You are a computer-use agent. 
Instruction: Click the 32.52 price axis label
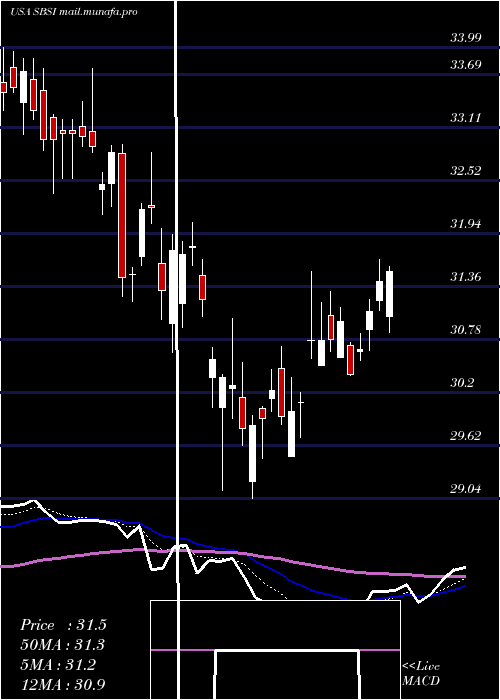click(x=466, y=171)
